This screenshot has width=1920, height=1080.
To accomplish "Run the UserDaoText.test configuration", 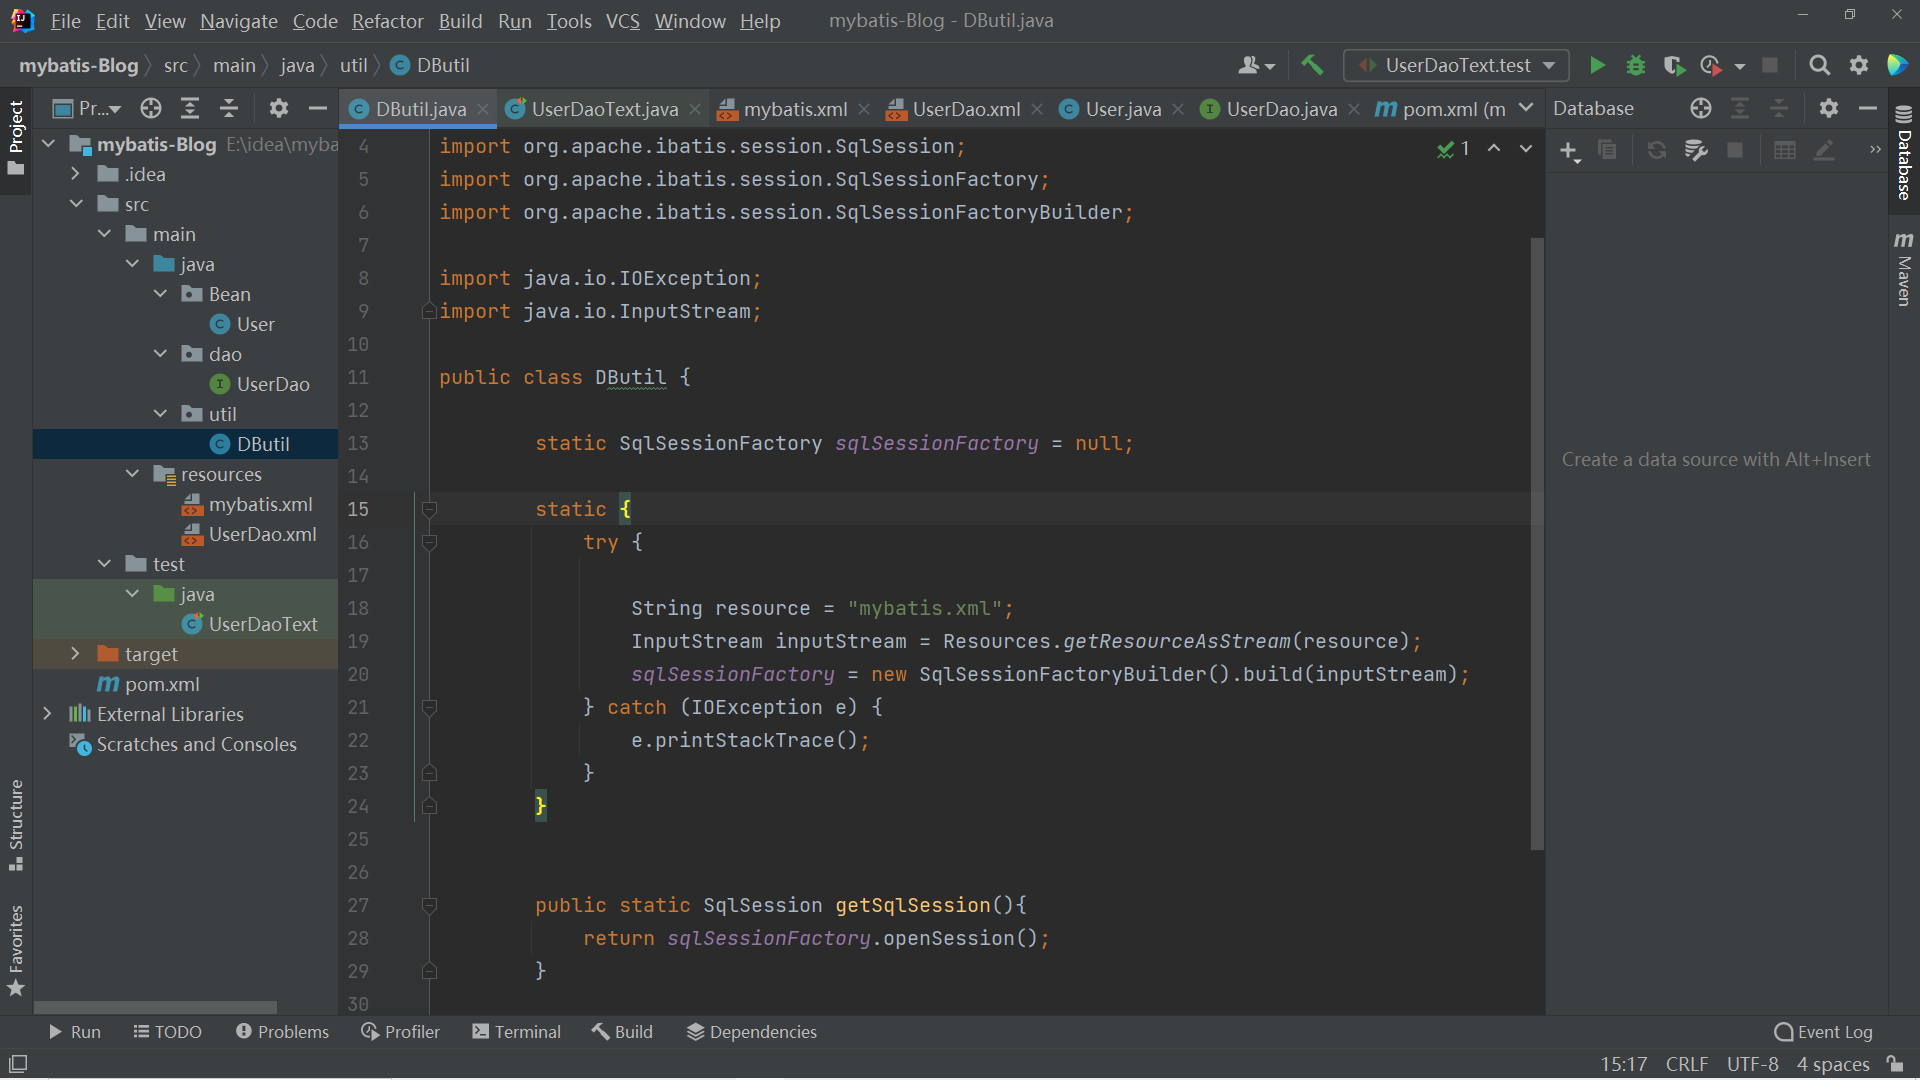I will coord(1597,66).
